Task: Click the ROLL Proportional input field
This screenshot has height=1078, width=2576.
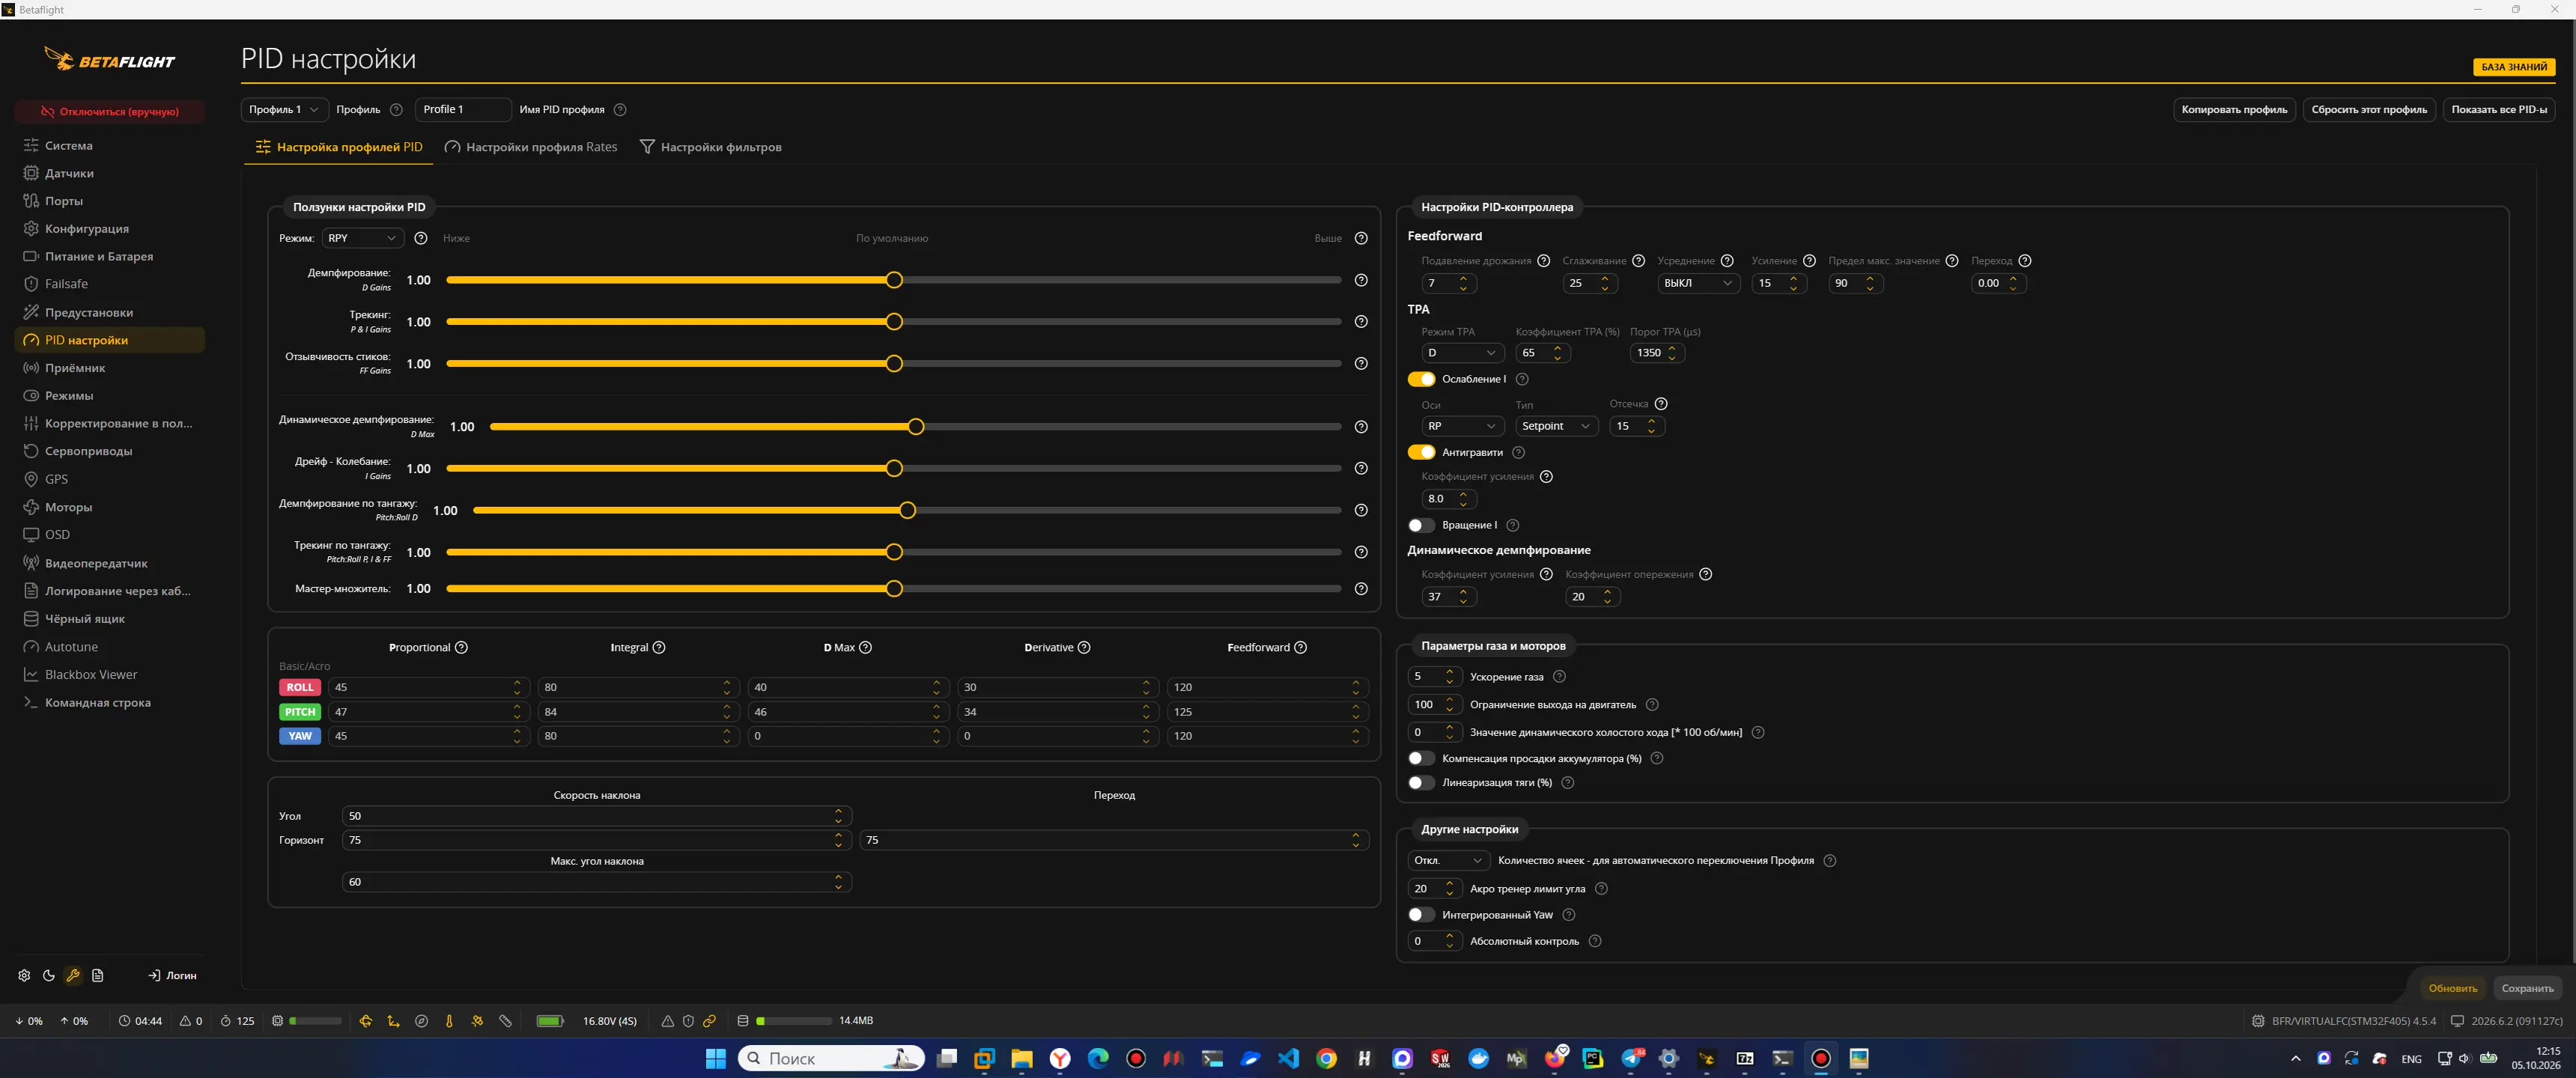Action: point(427,687)
